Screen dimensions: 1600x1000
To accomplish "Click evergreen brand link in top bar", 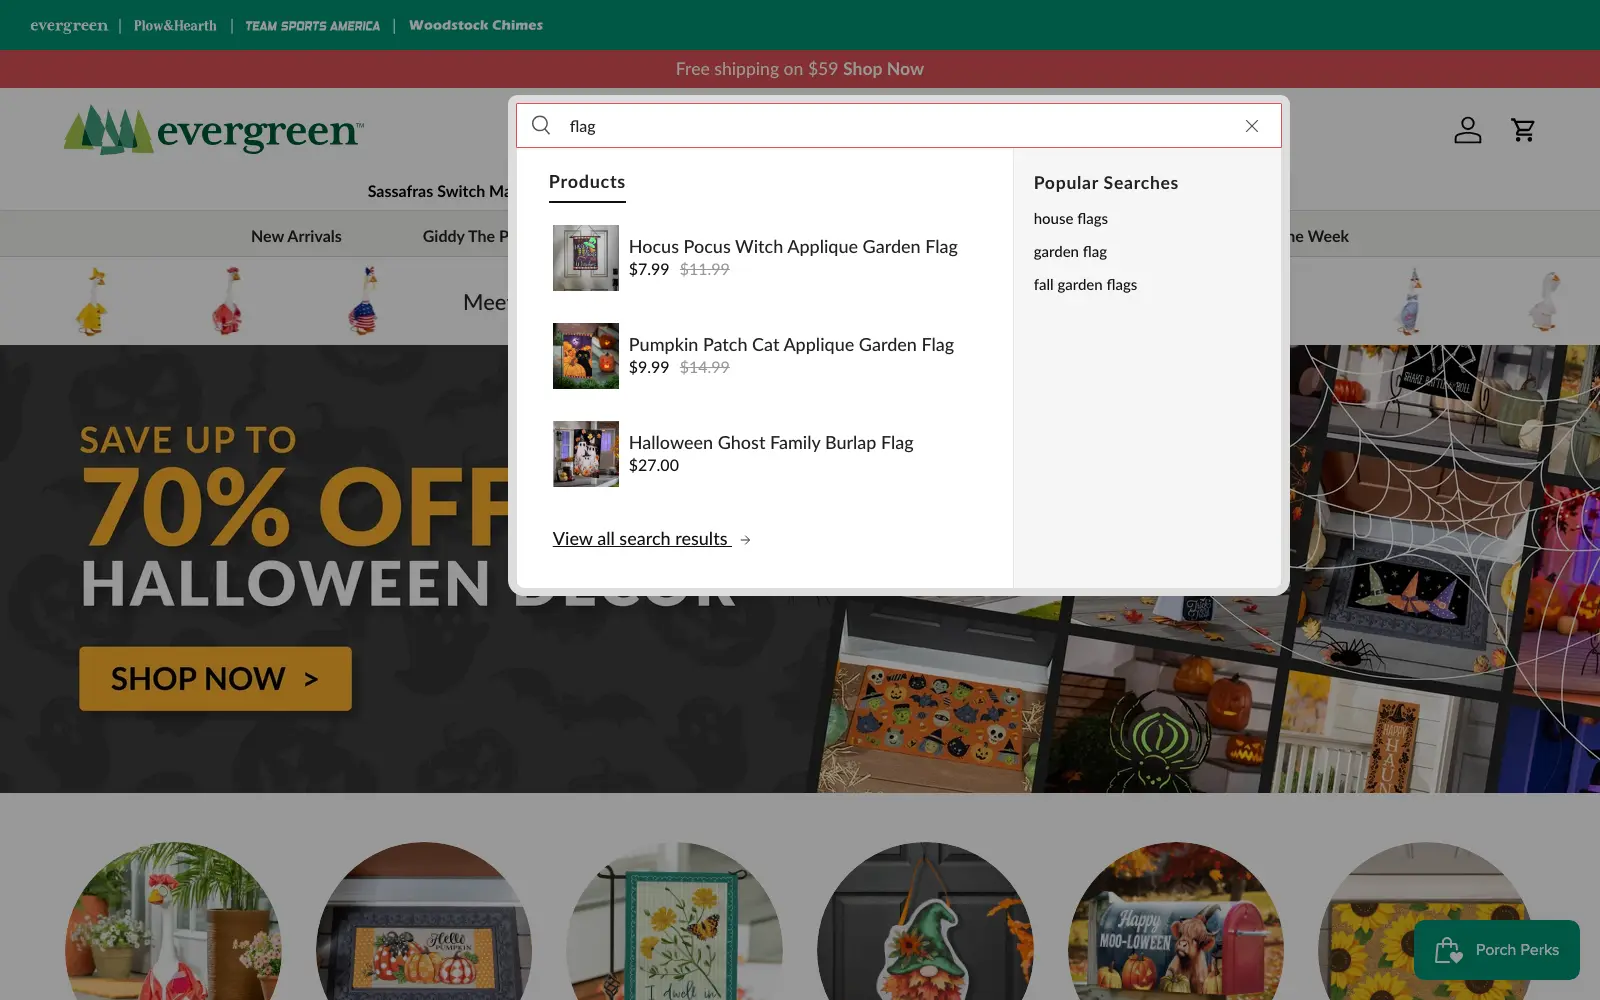I will point(69,25).
